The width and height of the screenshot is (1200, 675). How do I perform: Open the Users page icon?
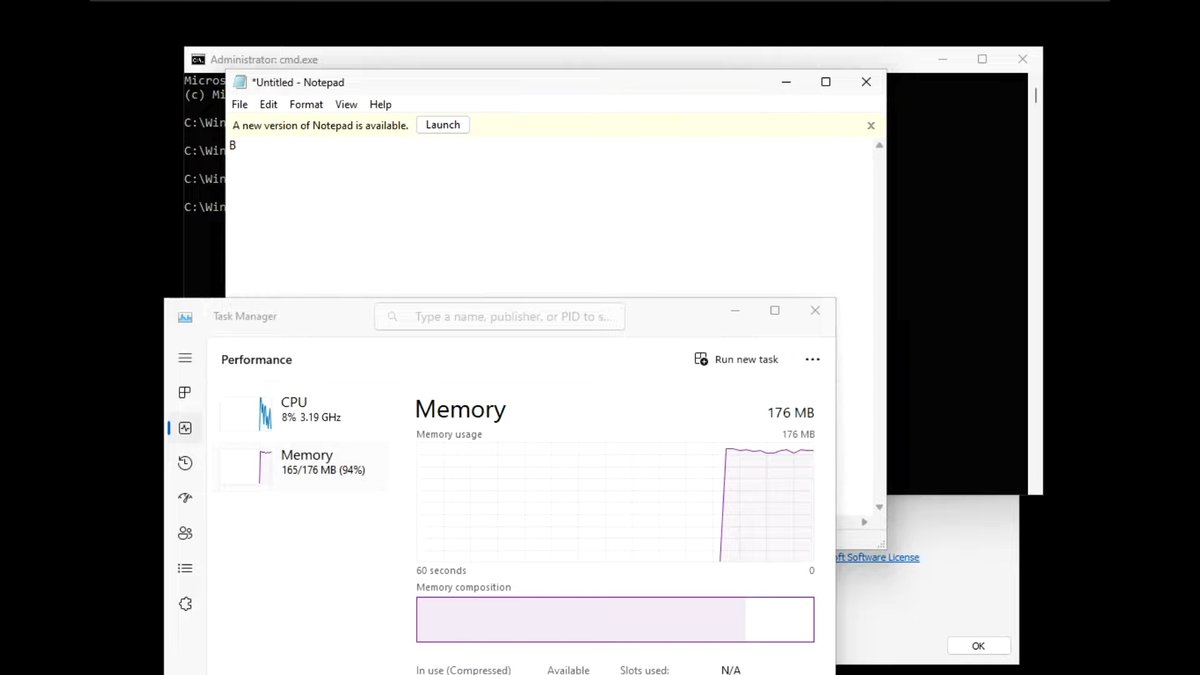click(185, 533)
